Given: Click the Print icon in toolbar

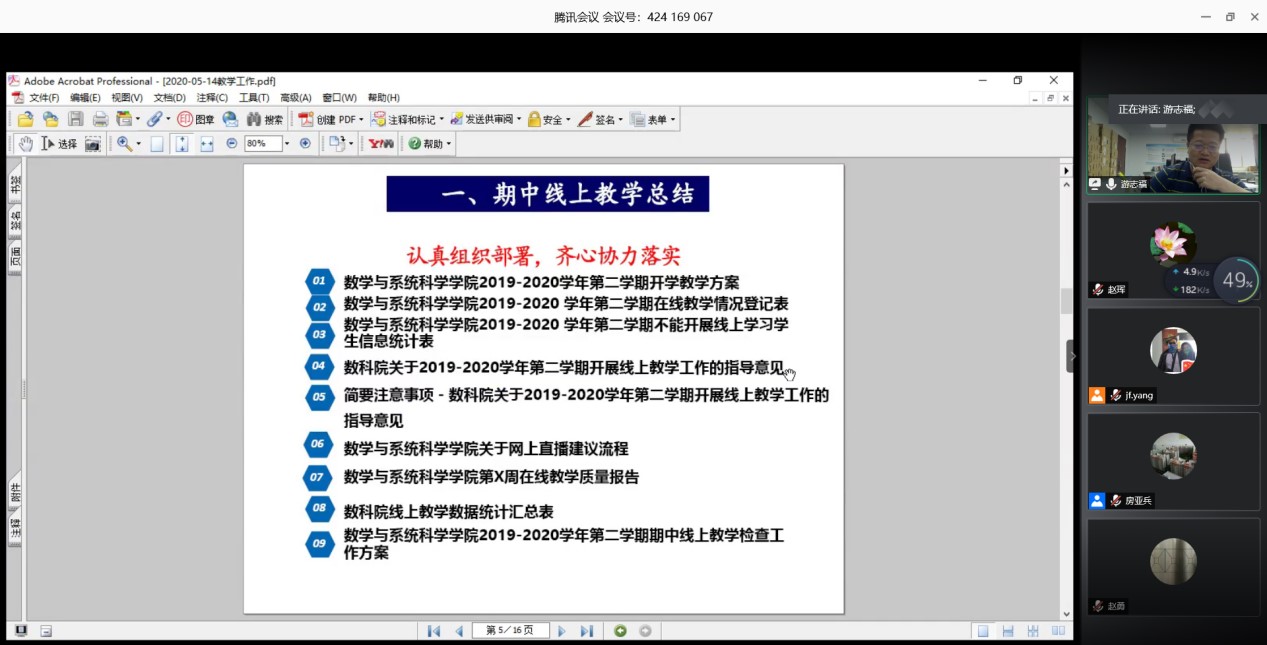Looking at the screenshot, I should [100, 119].
